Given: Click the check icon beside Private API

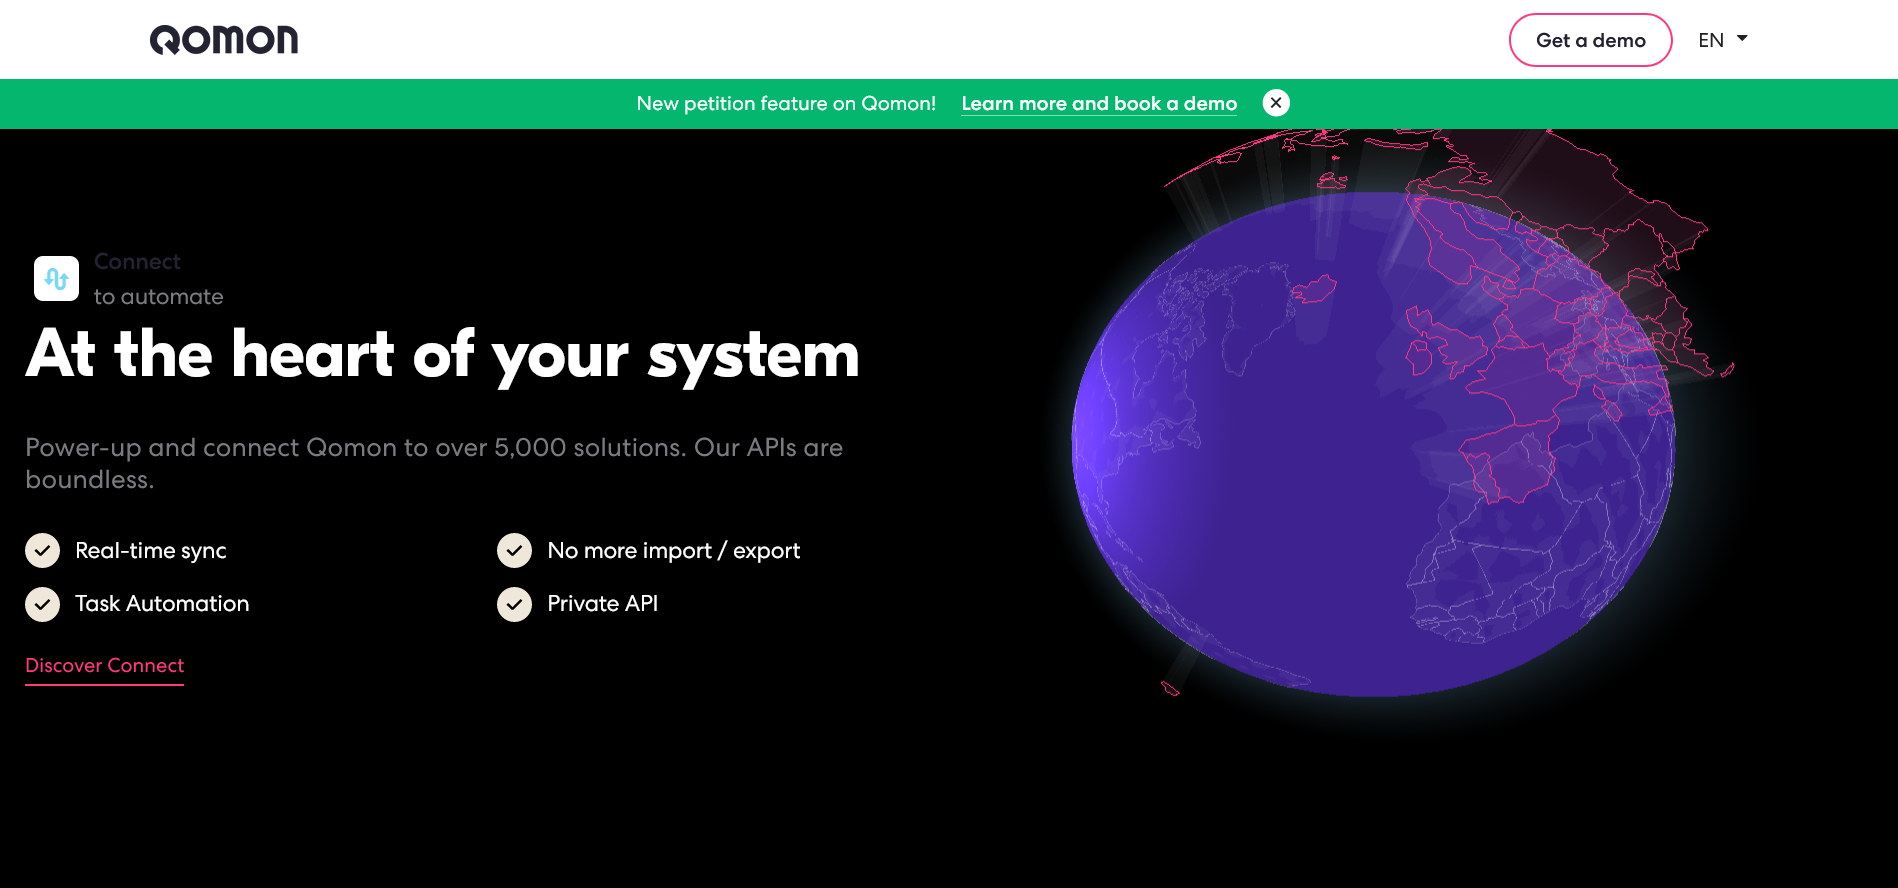Looking at the screenshot, I should tap(514, 604).
